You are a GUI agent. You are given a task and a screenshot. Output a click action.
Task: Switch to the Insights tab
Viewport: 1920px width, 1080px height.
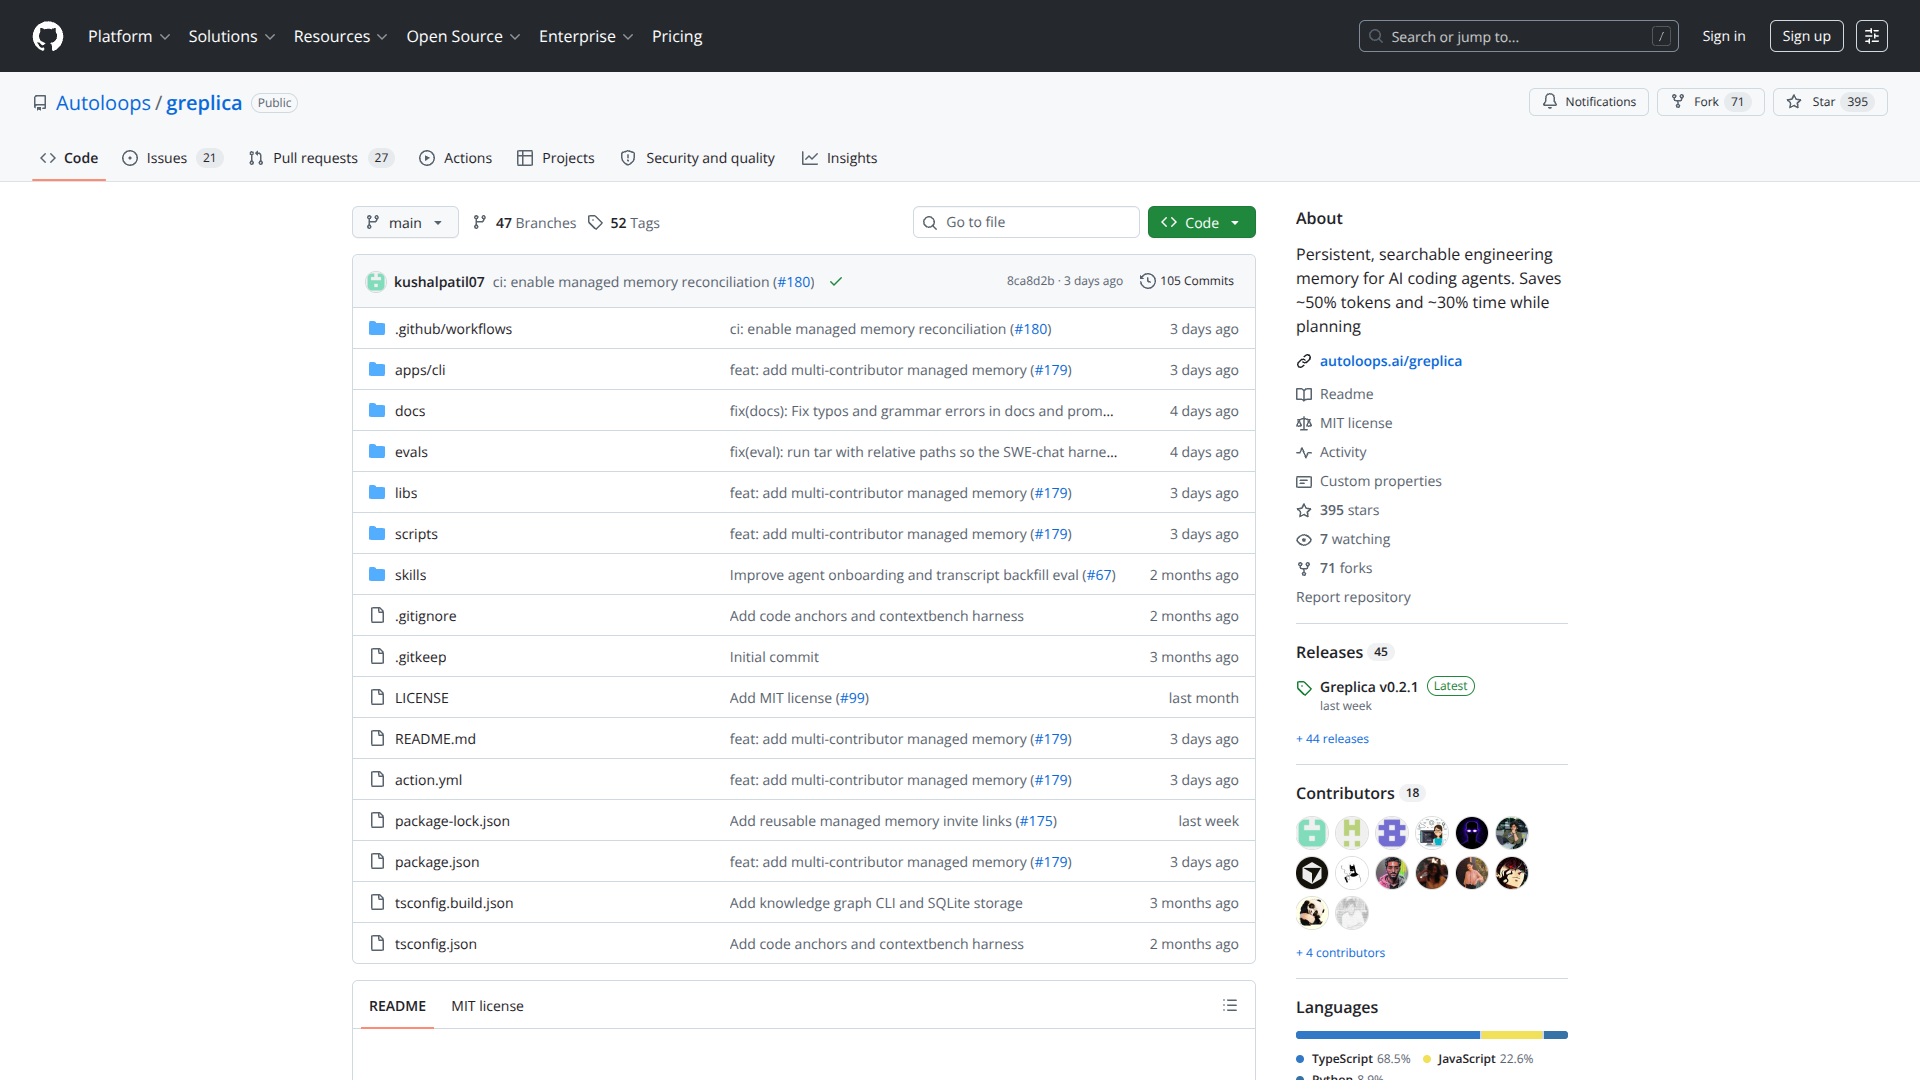tap(839, 158)
